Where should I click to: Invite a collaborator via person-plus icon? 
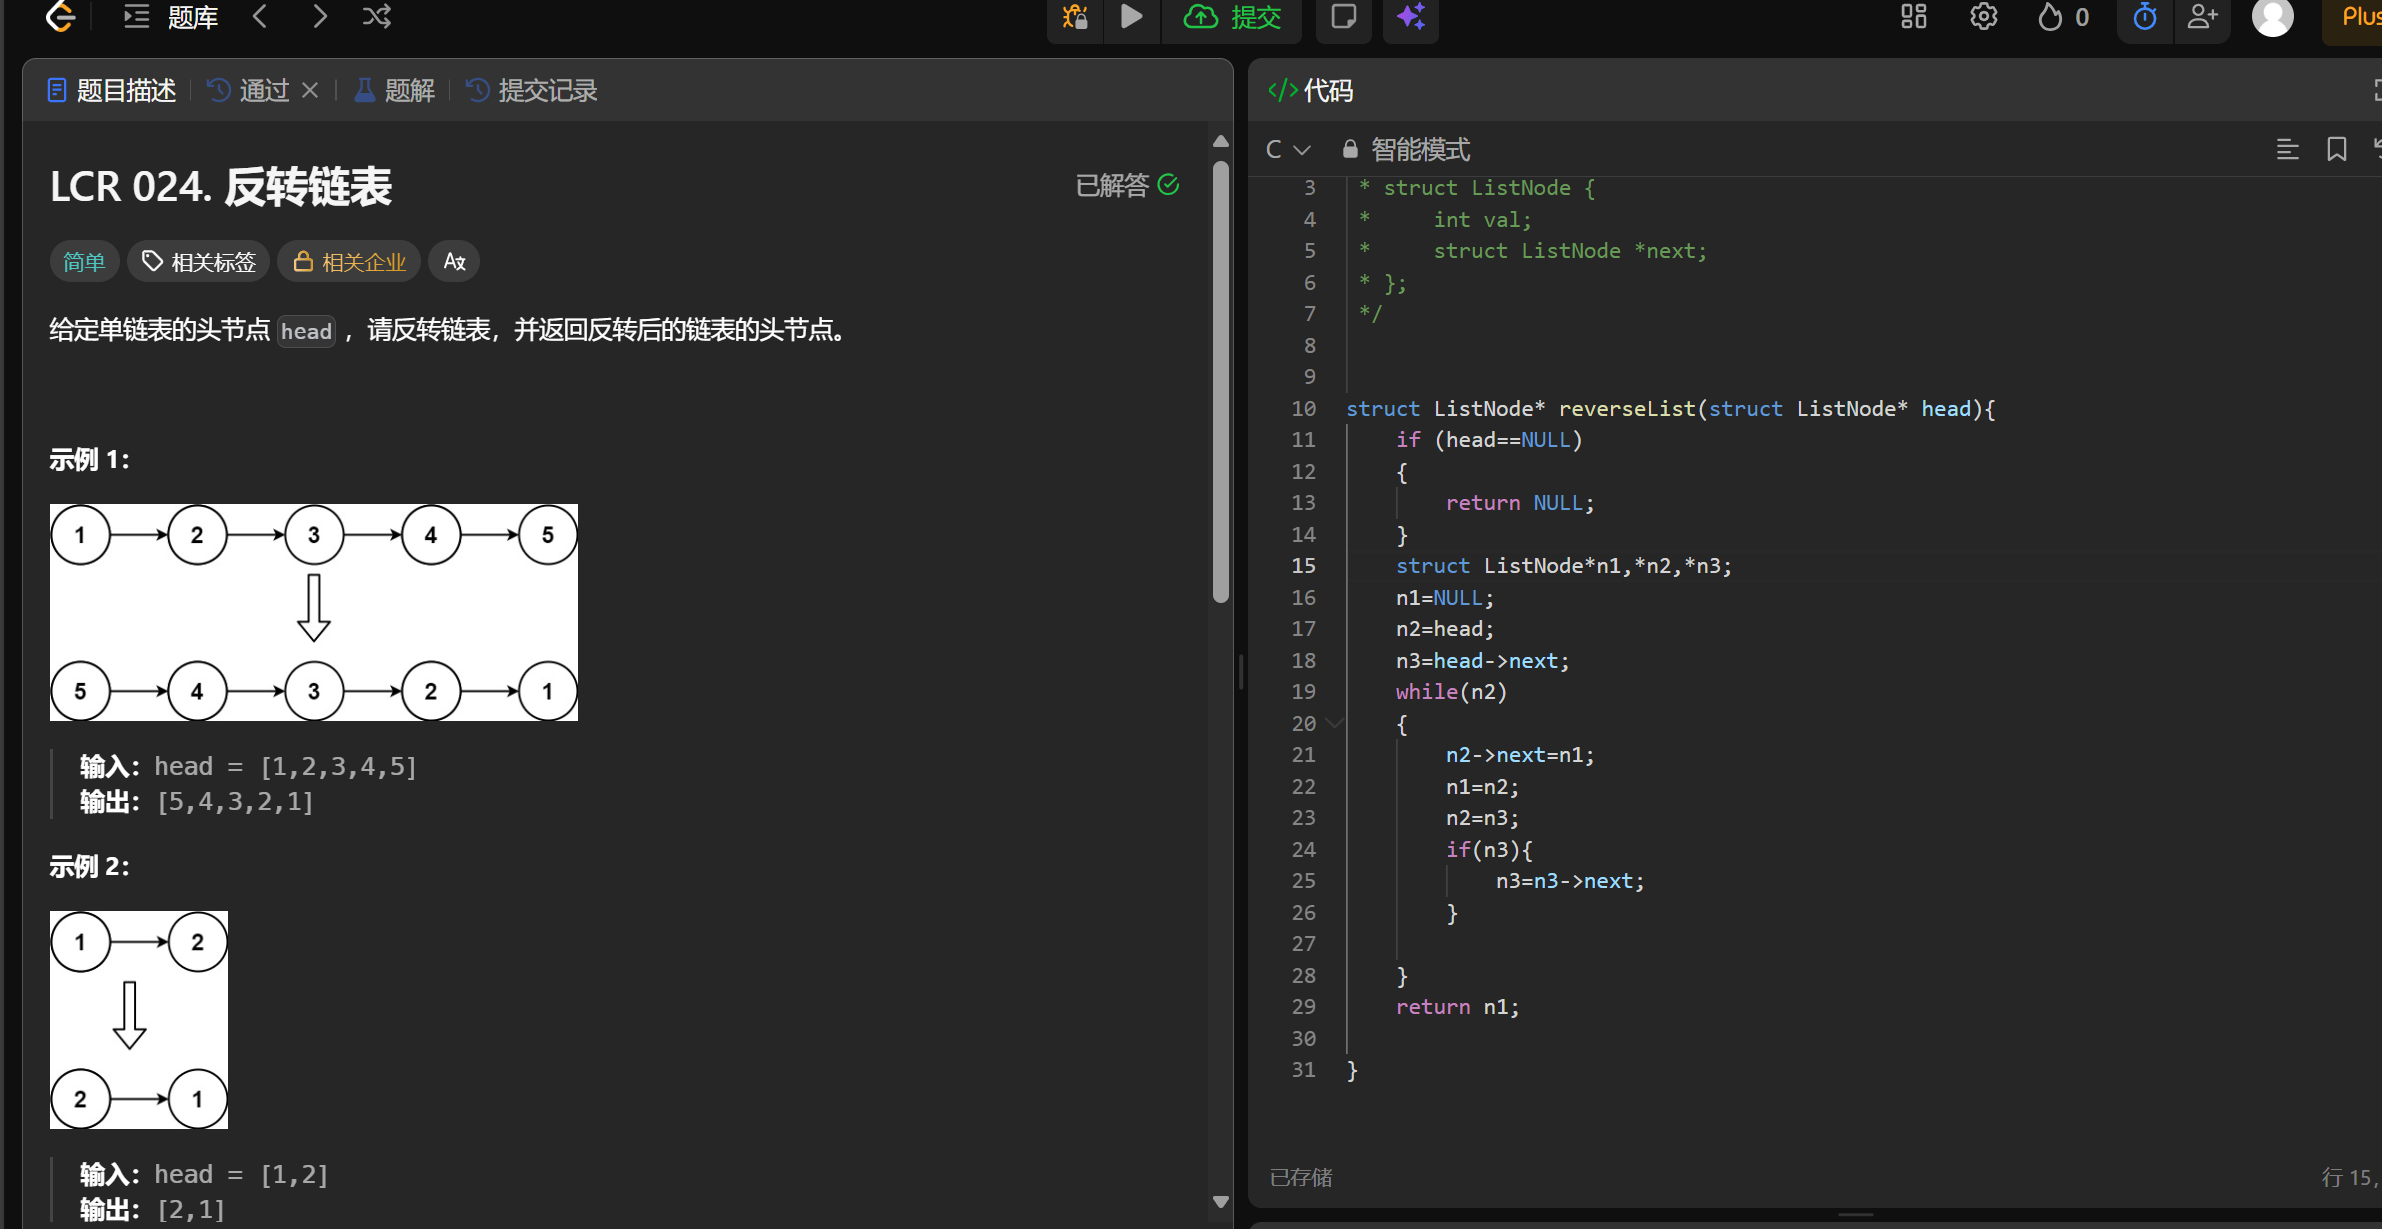pyautogui.click(x=2203, y=17)
